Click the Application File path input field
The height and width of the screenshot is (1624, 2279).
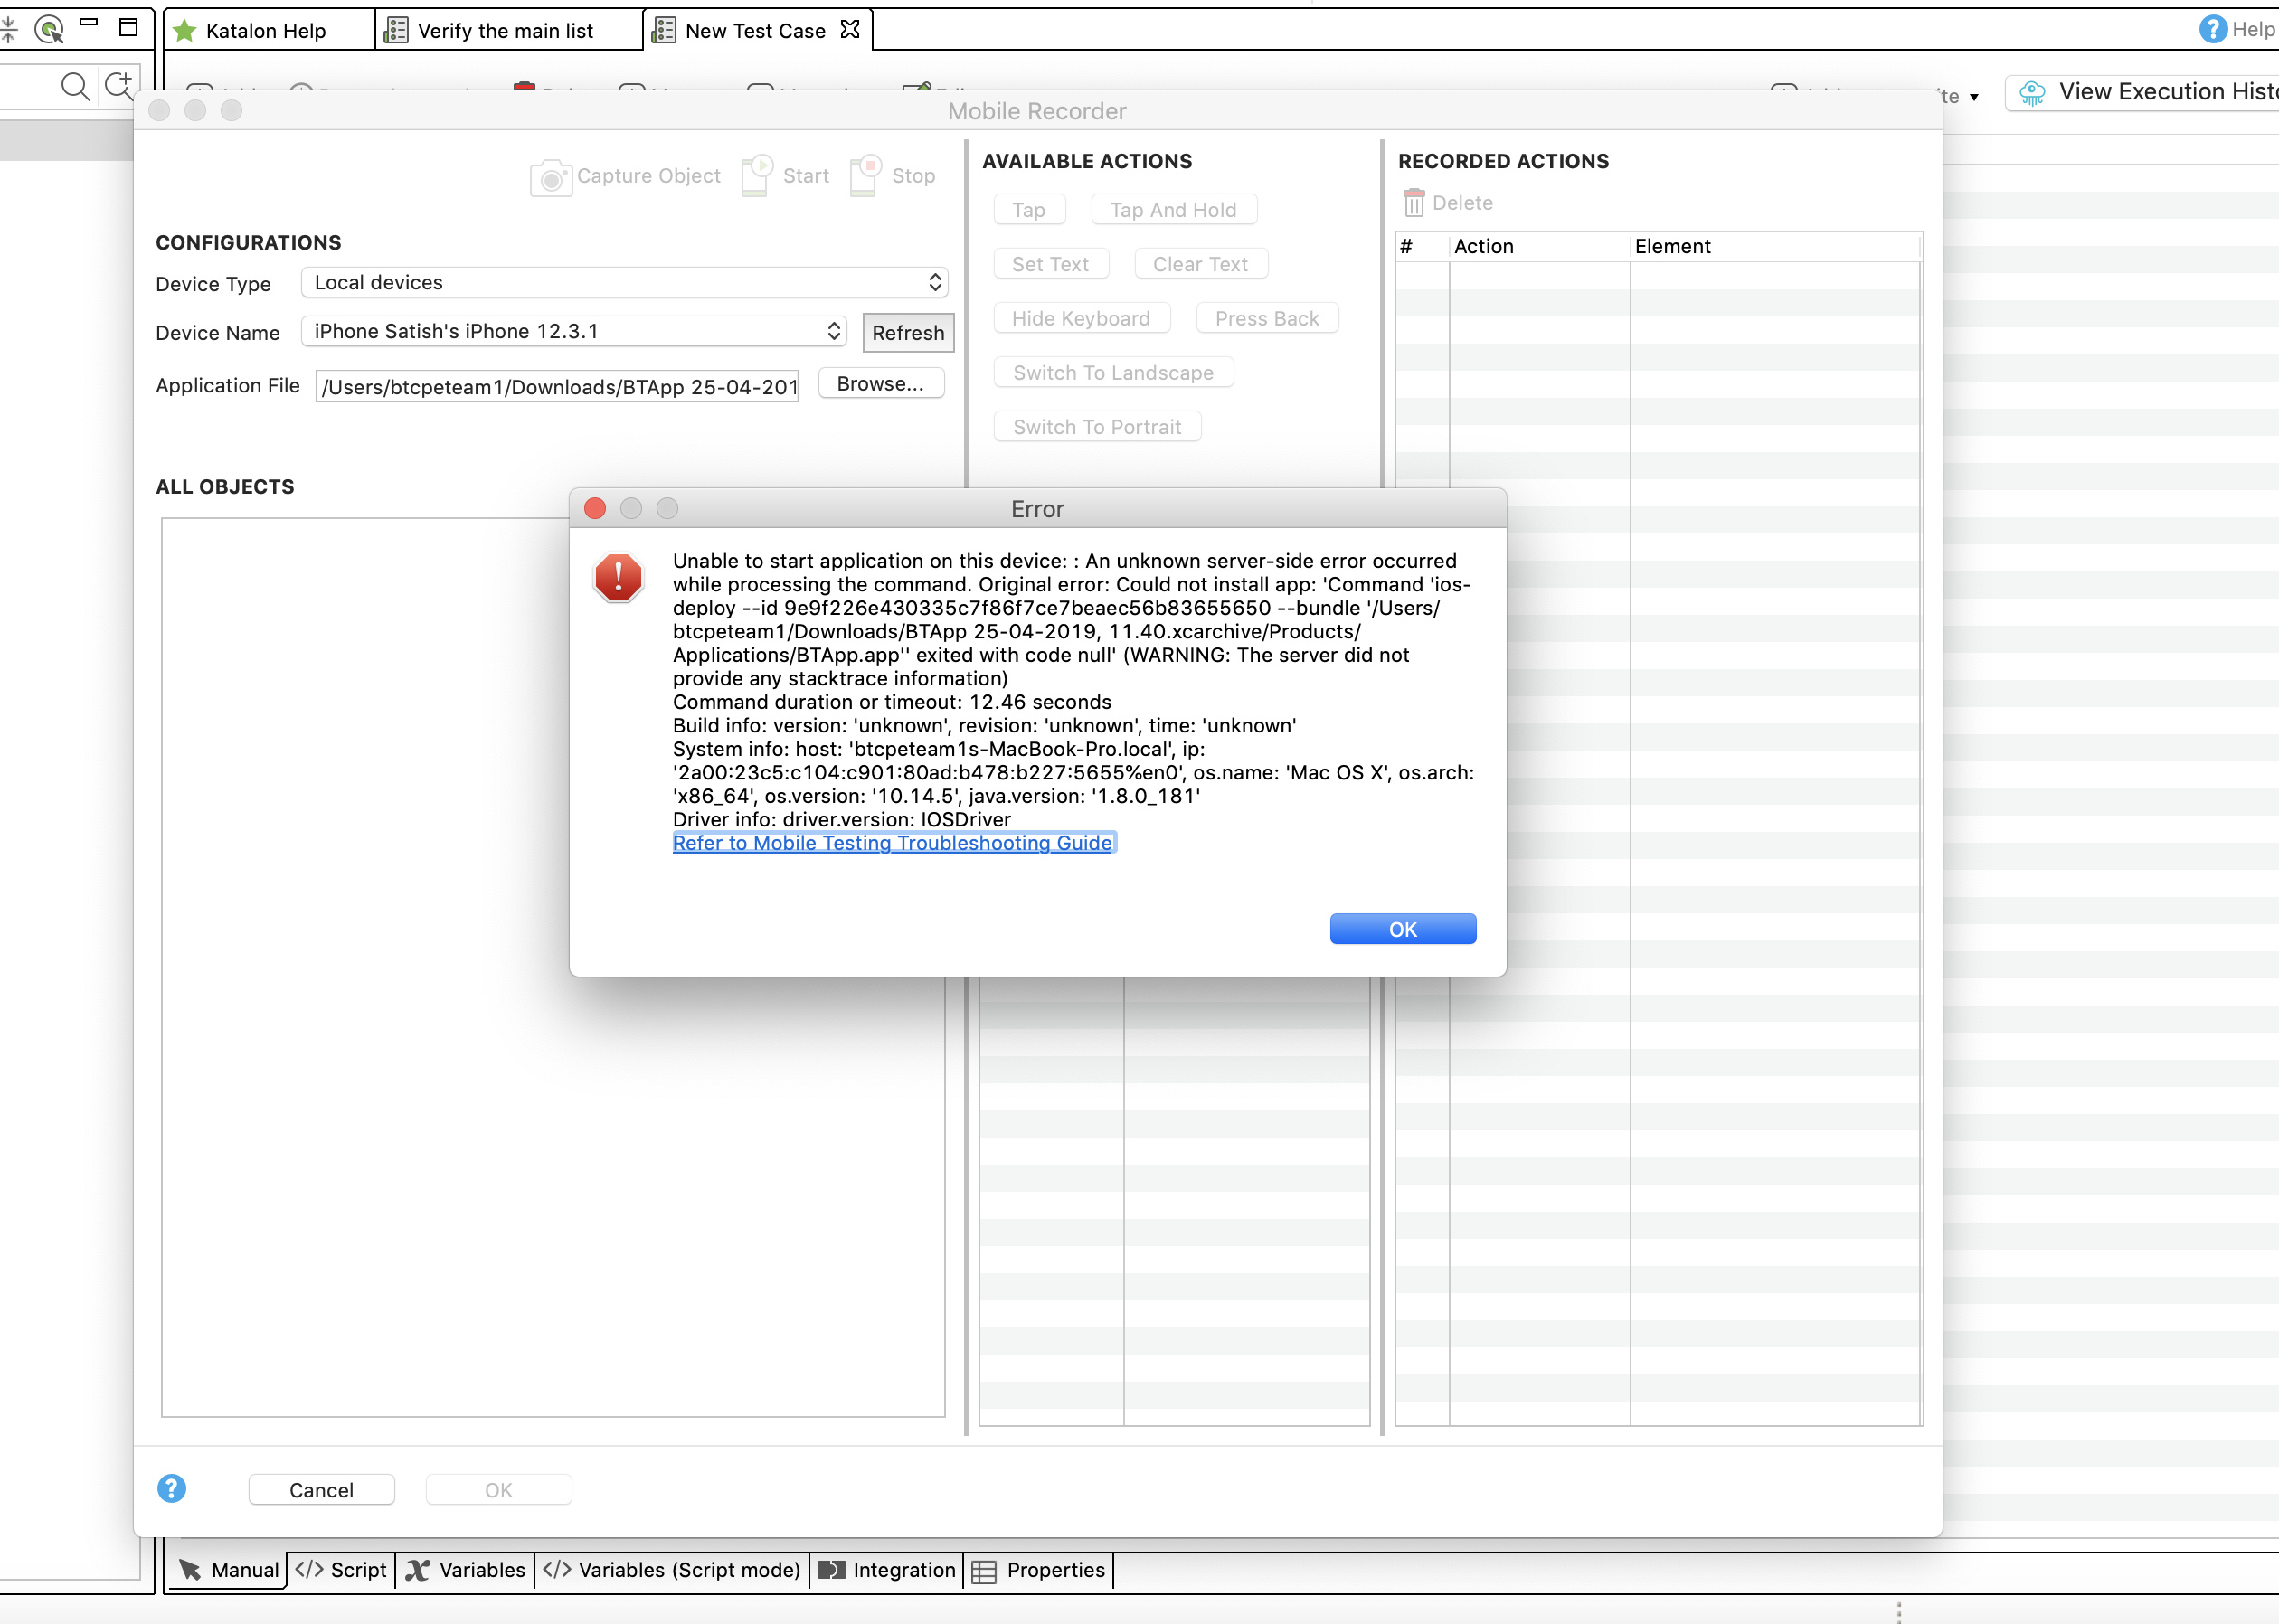tap(556, 386)
